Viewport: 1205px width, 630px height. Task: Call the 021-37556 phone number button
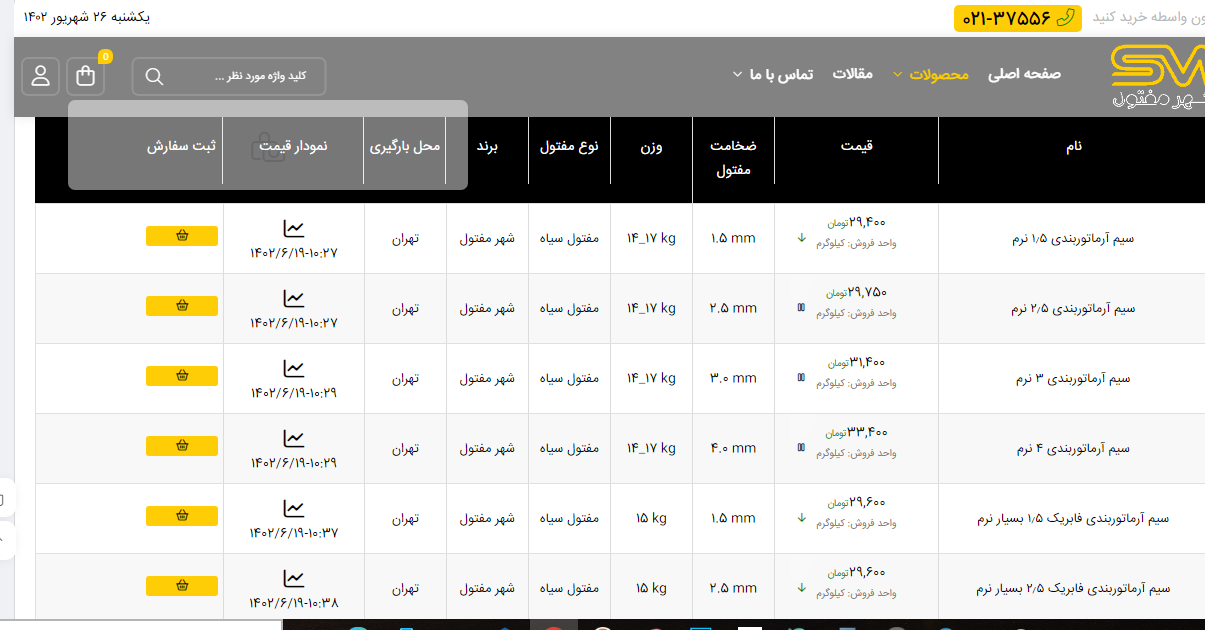(x=1017, y=18)
